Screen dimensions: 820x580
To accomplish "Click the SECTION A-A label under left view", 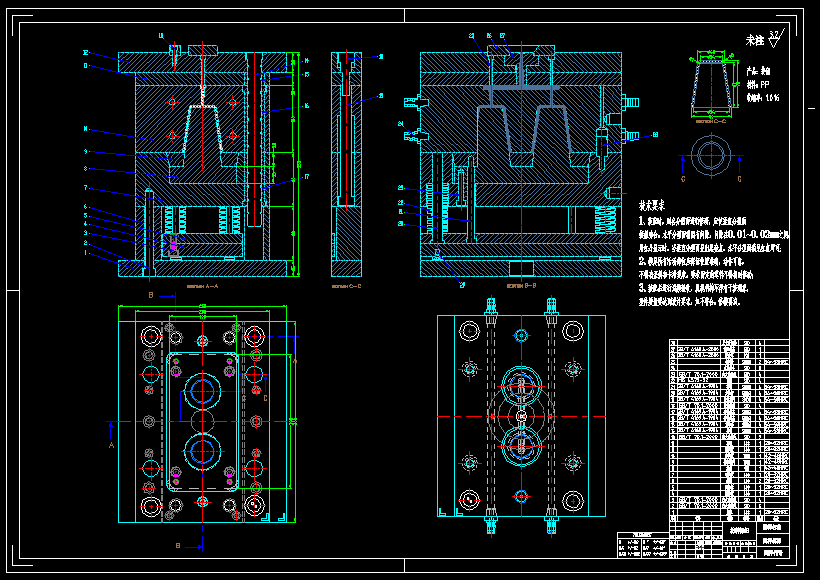I will pyautogui.click(x=197, y=284).
